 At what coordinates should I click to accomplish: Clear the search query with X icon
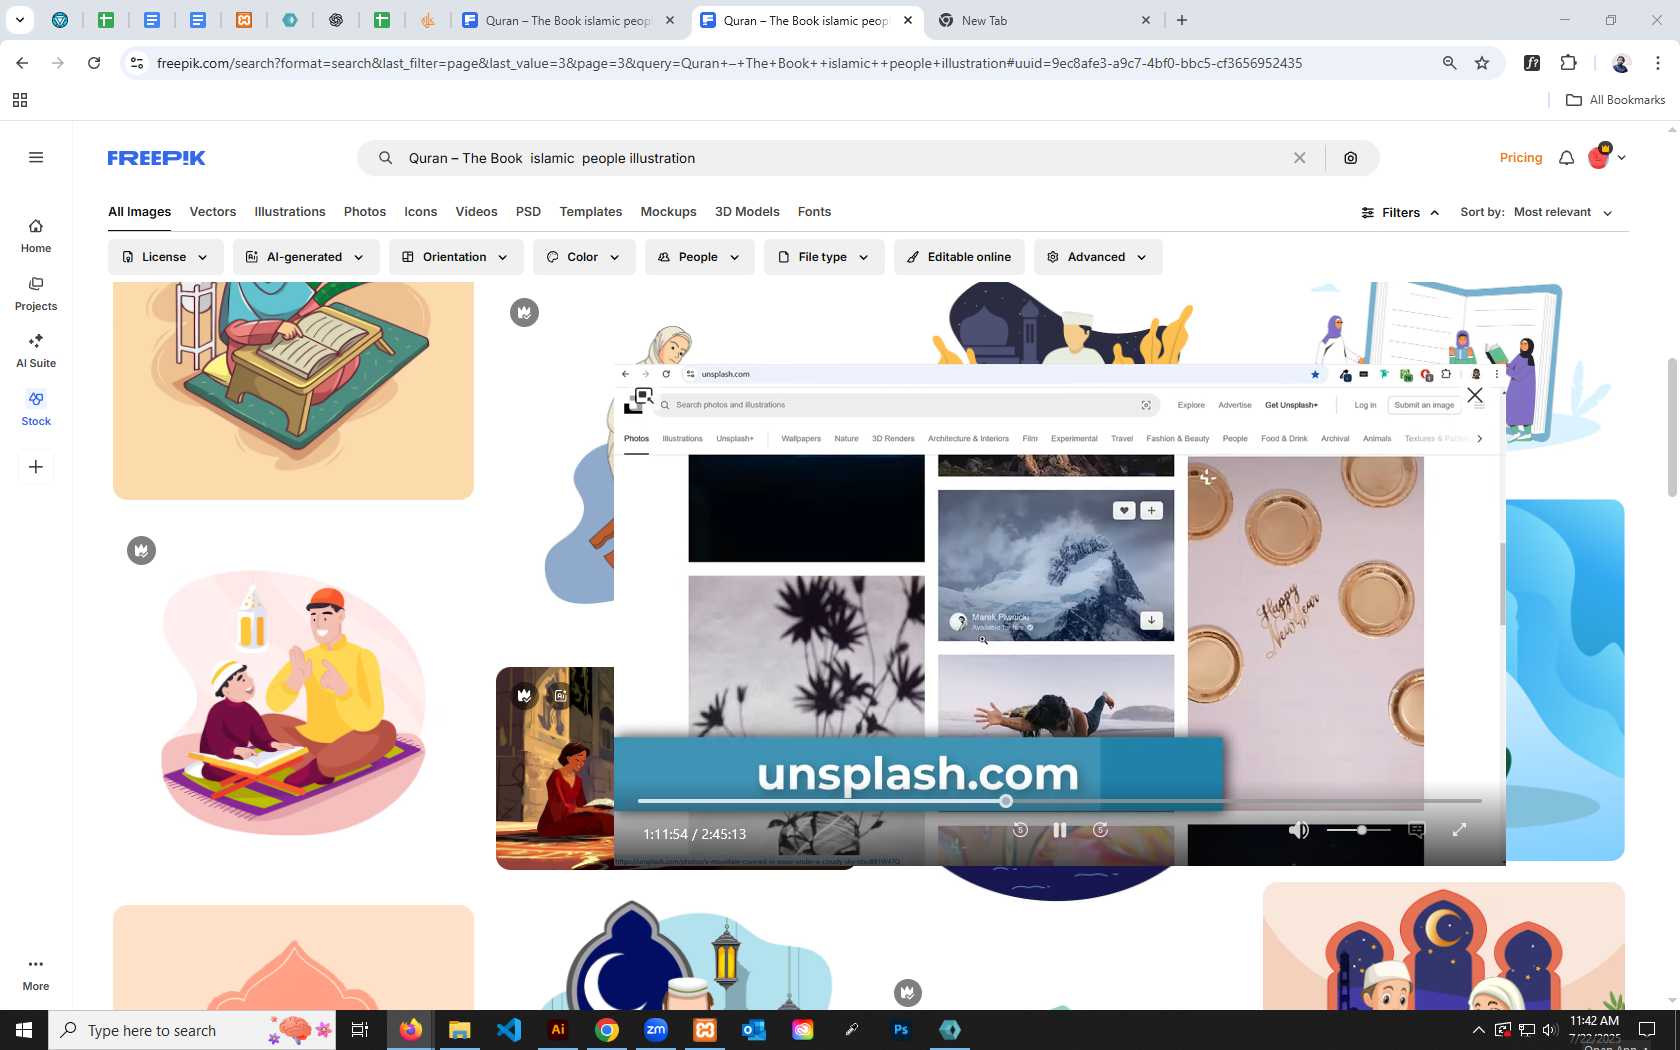1299,158
